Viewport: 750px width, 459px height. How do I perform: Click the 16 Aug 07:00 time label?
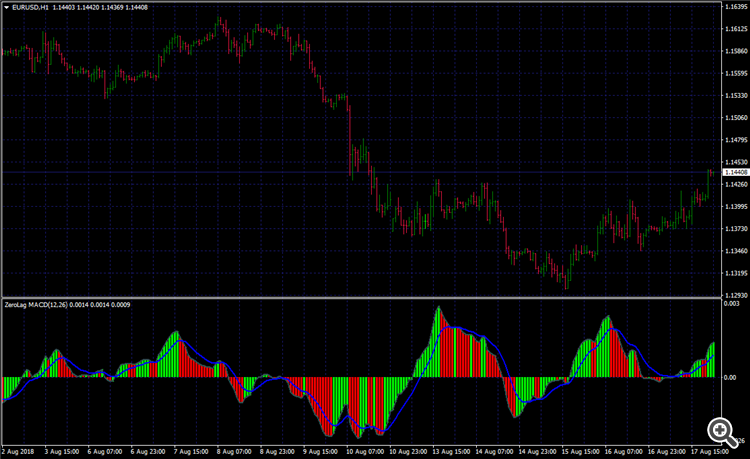click(x=623, y=452)
